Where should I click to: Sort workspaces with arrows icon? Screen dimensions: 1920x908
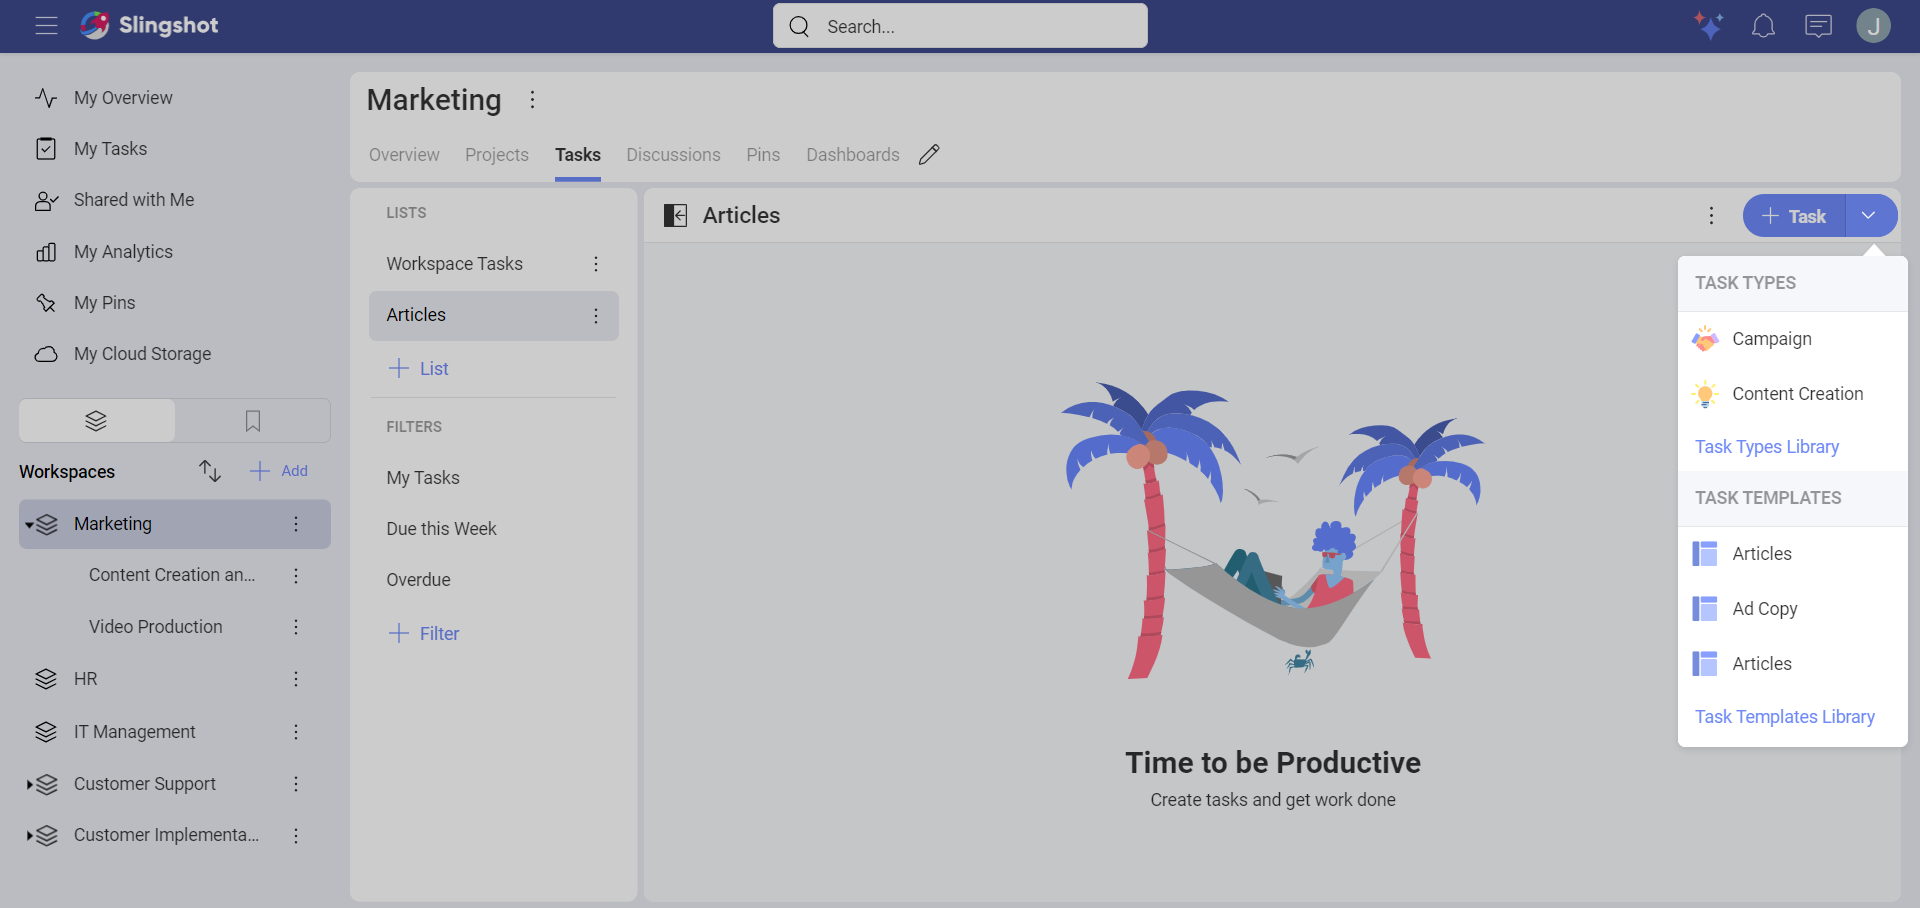209,471
